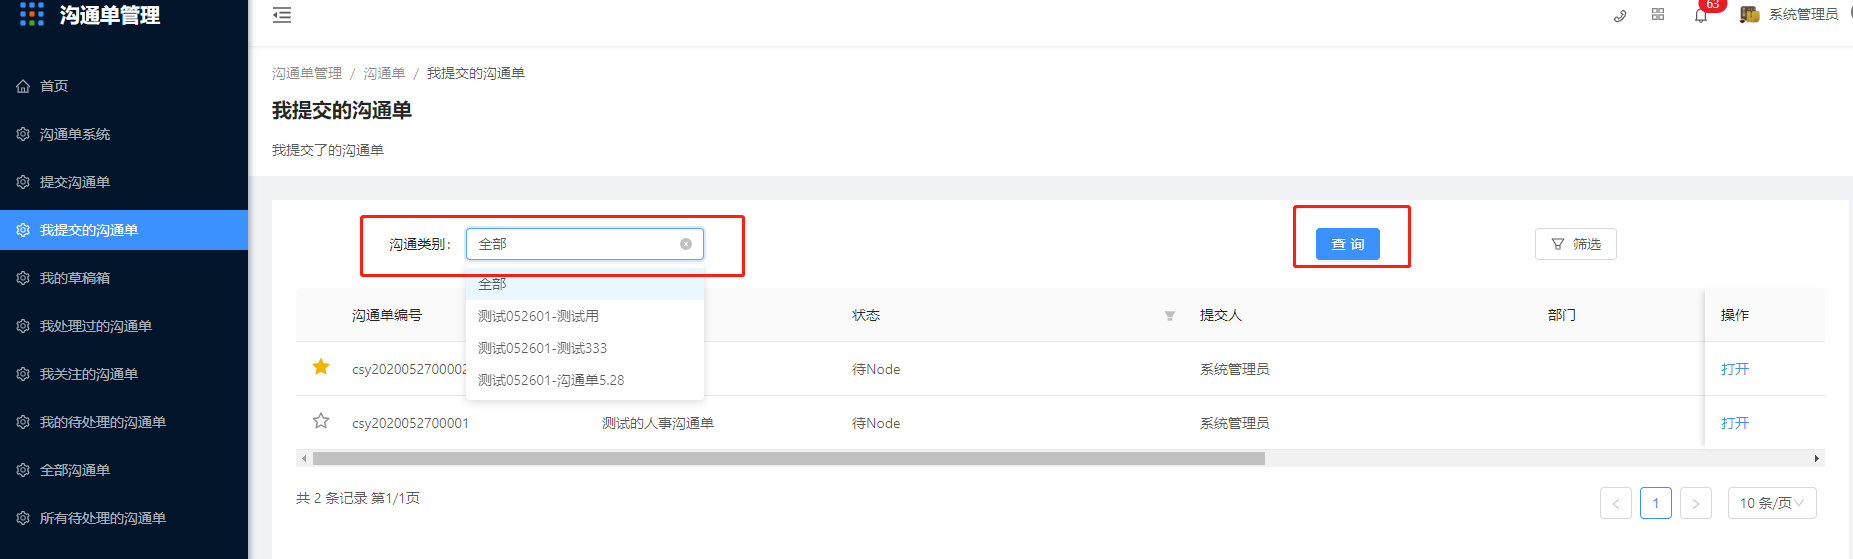Star the csy2020052700001 row
This screenshot has width=1853, height=559.
click(x=321, y=421)
